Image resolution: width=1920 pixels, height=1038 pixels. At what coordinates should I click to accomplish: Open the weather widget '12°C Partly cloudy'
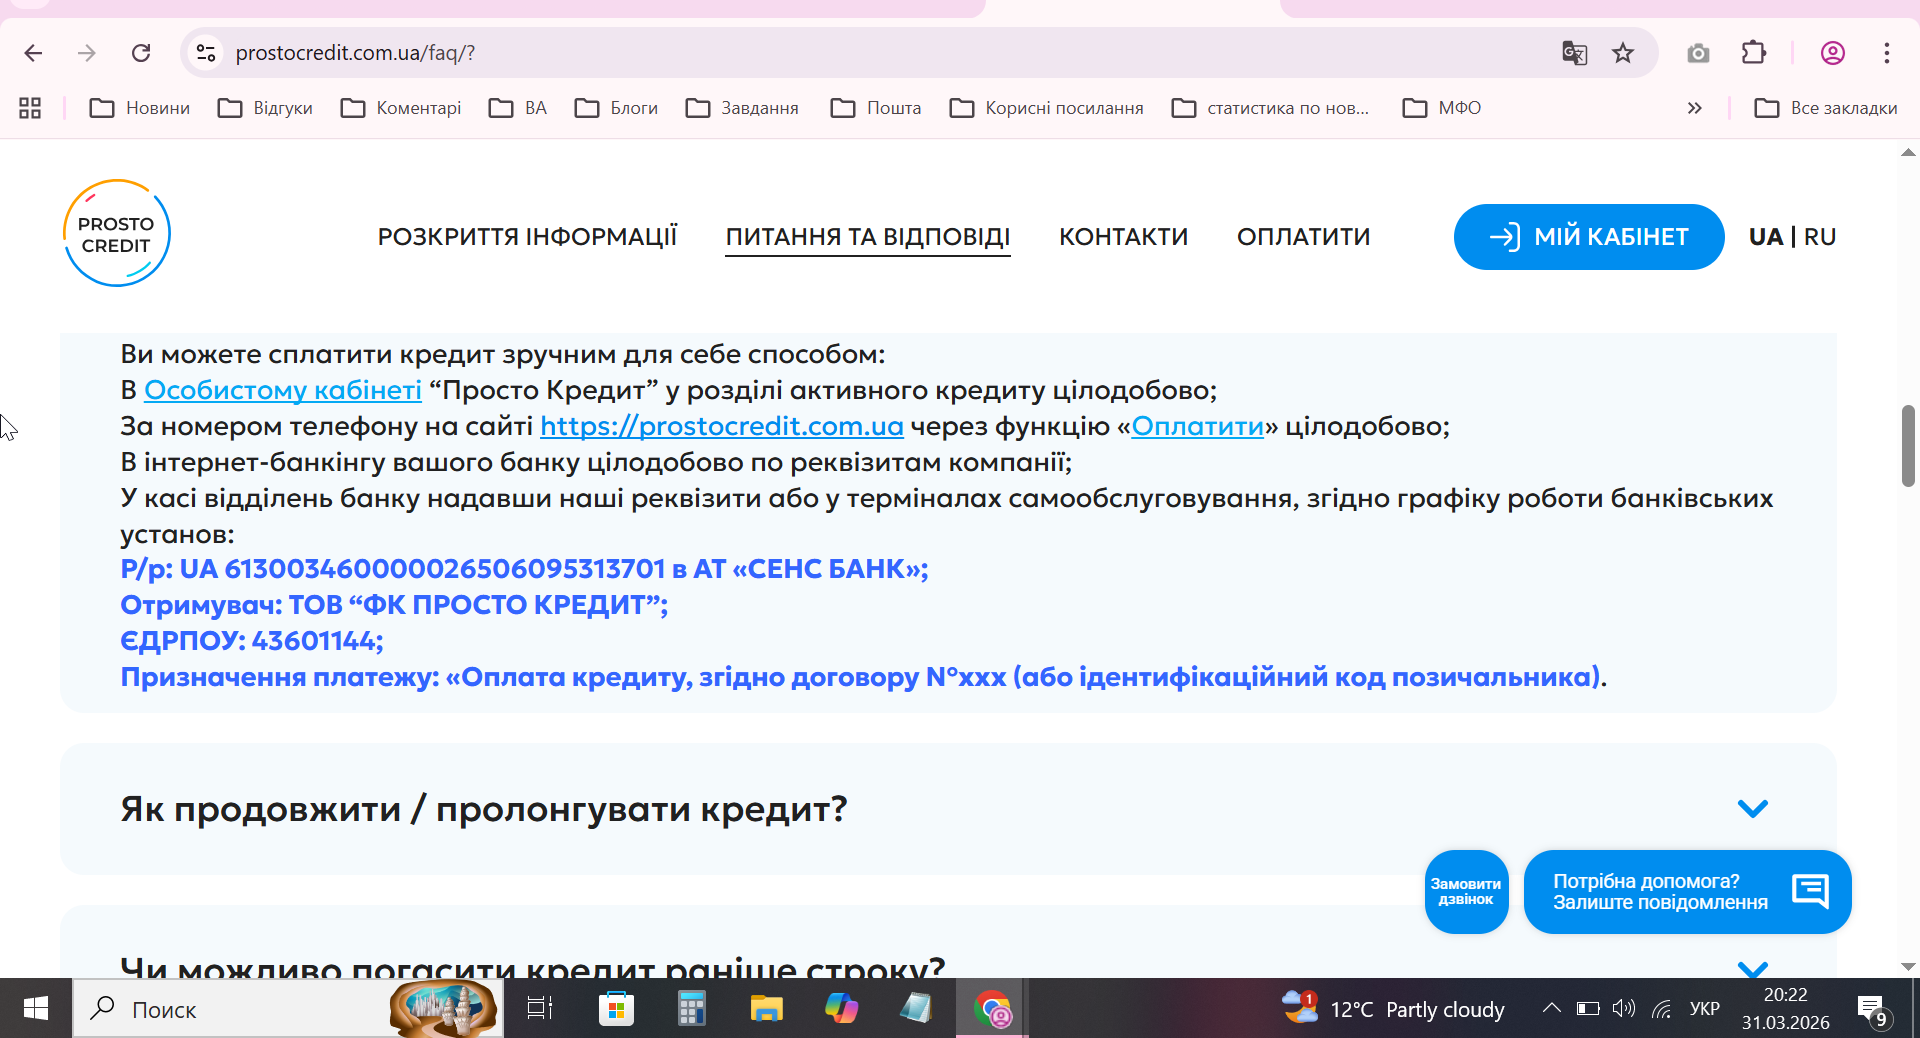(x=1394, y=1008)
